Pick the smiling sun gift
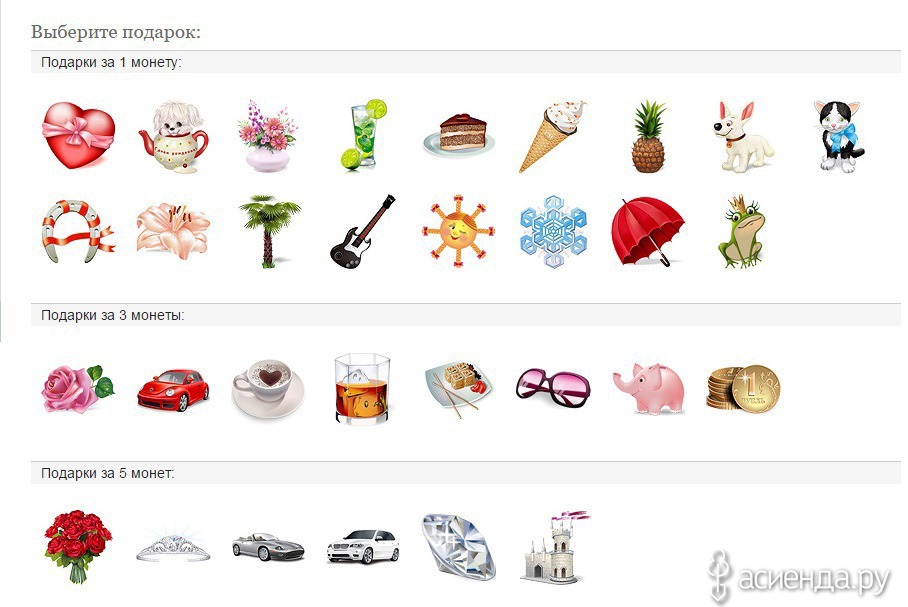Screen dimensions: 908x607 (x=458, y=231)
